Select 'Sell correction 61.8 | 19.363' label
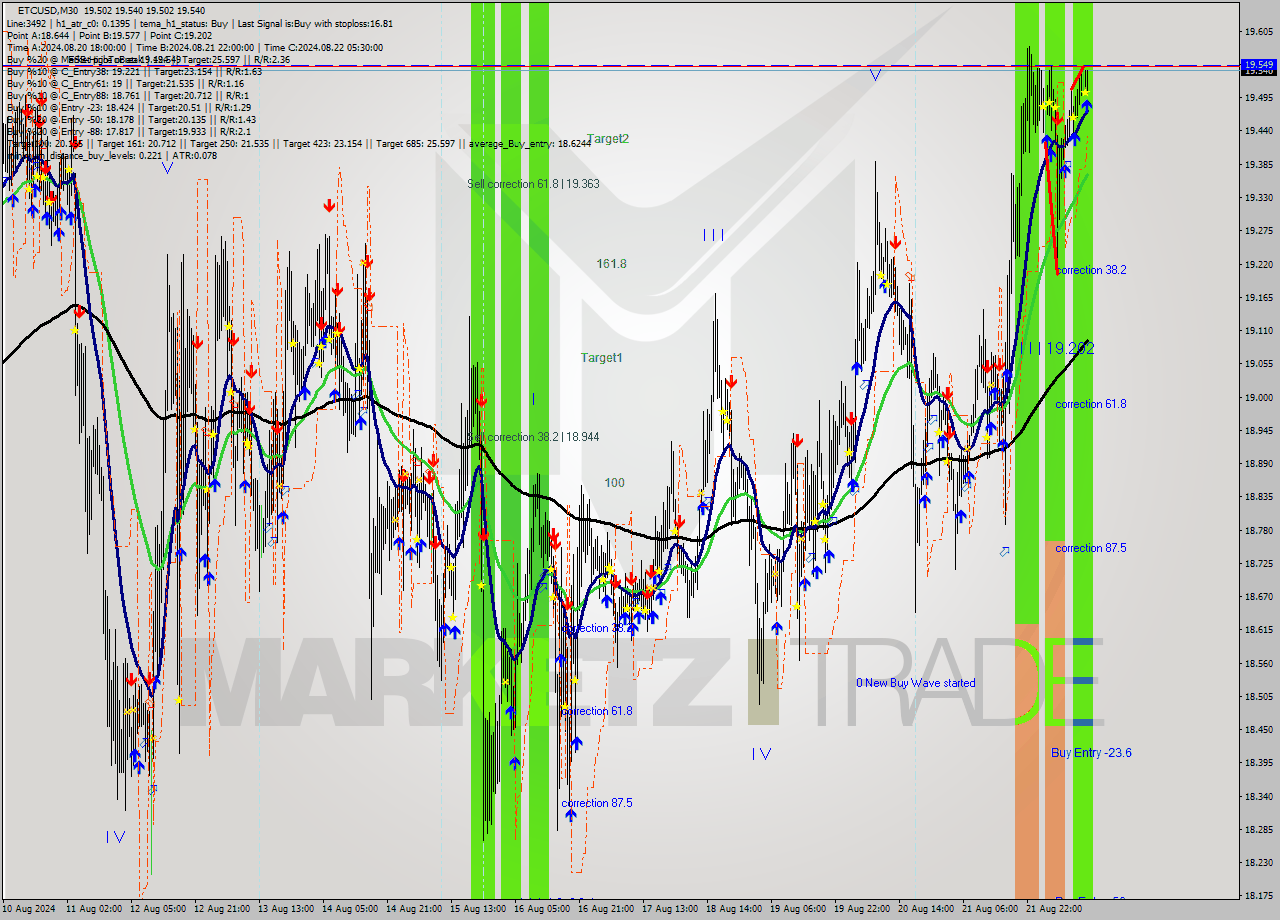This screenshot has height=920, width=1280. coord(533,184)
